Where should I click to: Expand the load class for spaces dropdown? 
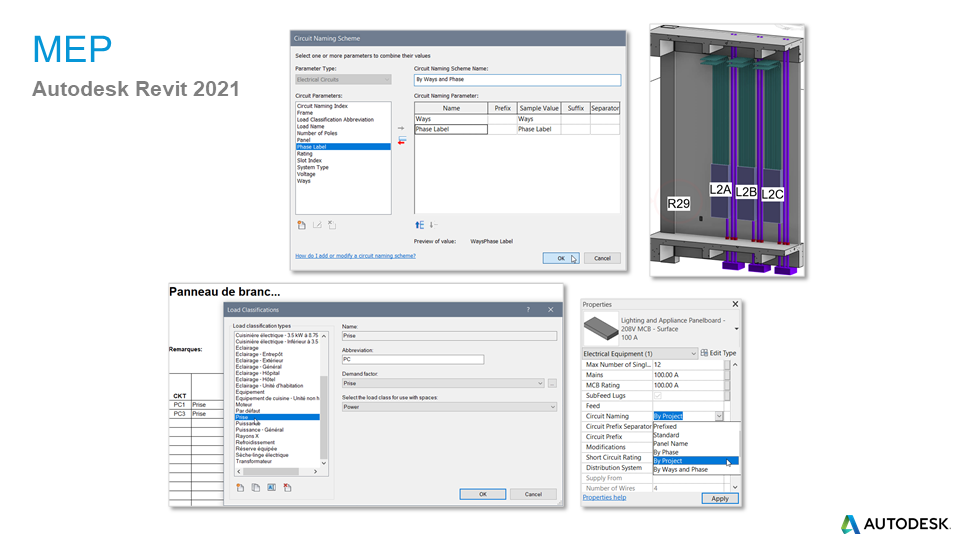click(x=551, y=407)
